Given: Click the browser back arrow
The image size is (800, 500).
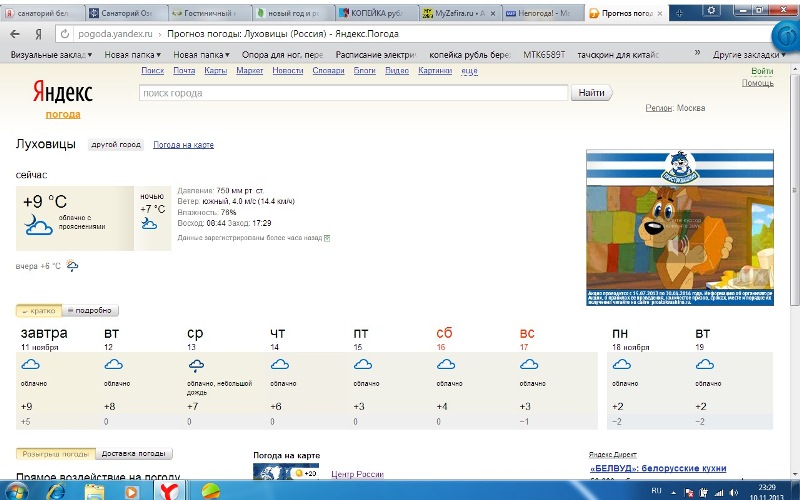Looking at the screenshot, I should tap(13, 34).
